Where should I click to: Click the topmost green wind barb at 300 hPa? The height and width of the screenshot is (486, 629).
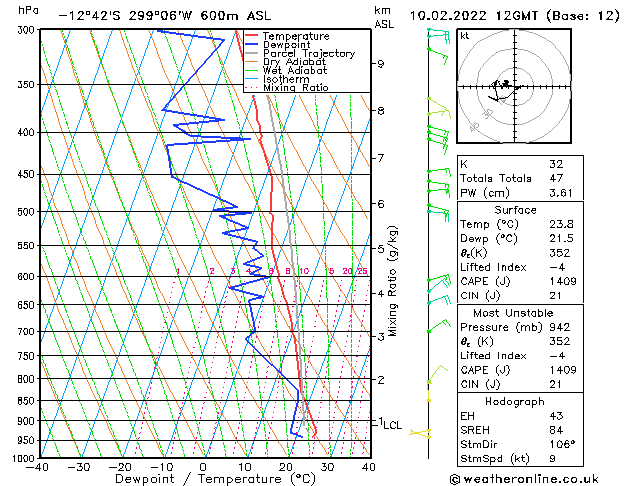pos(438,35)
